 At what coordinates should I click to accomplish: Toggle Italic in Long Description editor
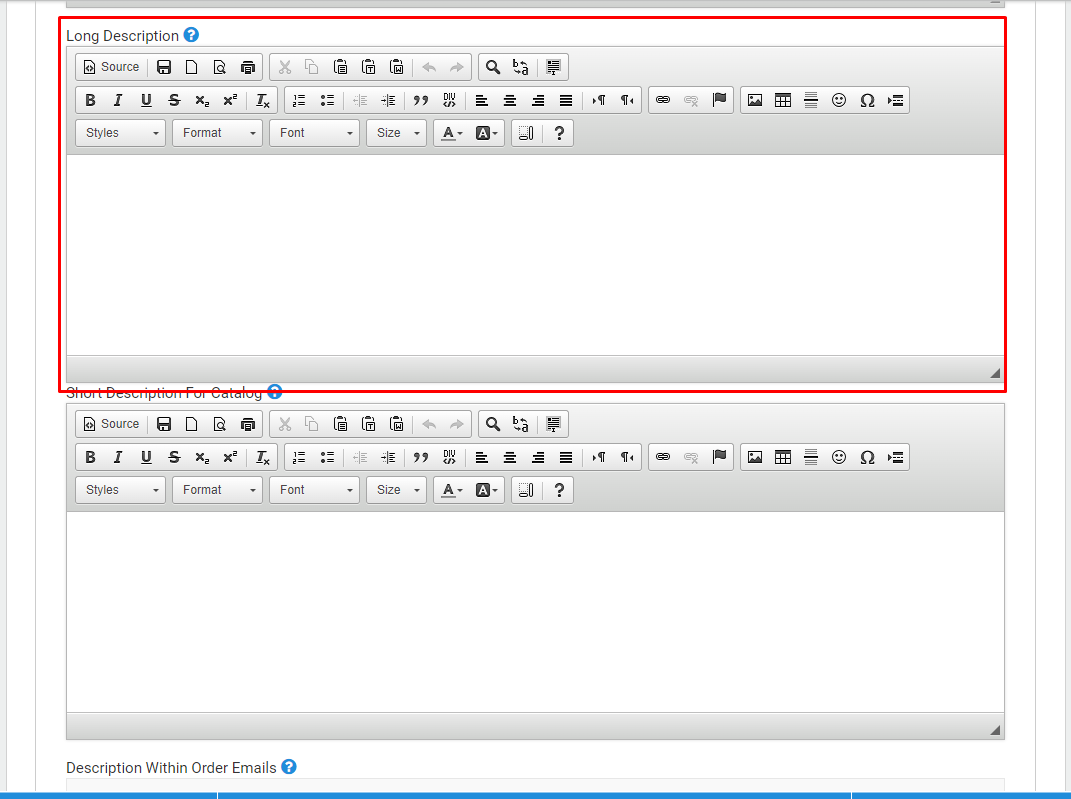[118, 100]
